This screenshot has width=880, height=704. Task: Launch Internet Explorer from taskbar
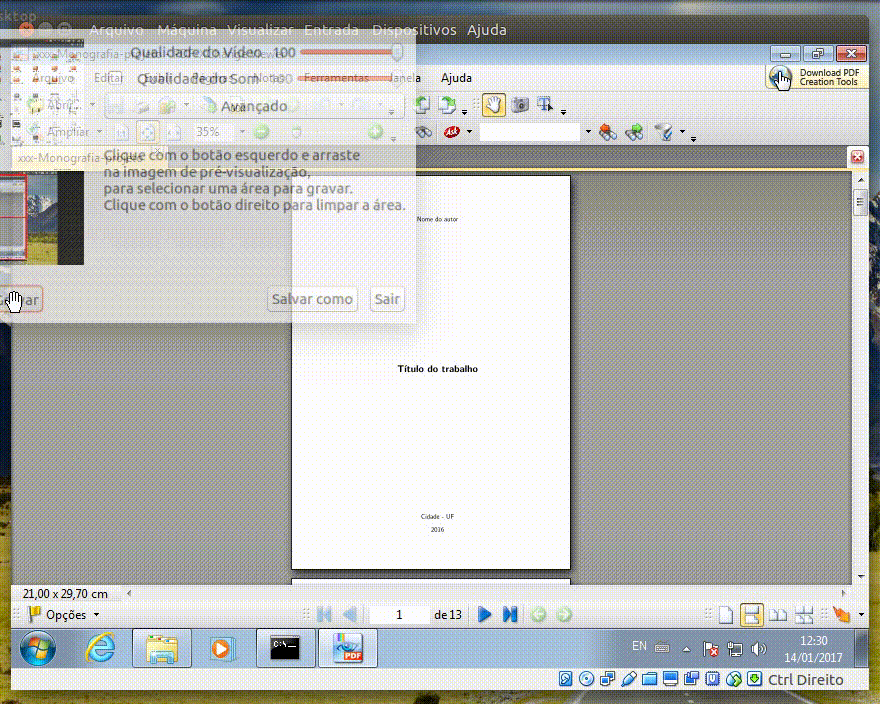pos(100,648)
